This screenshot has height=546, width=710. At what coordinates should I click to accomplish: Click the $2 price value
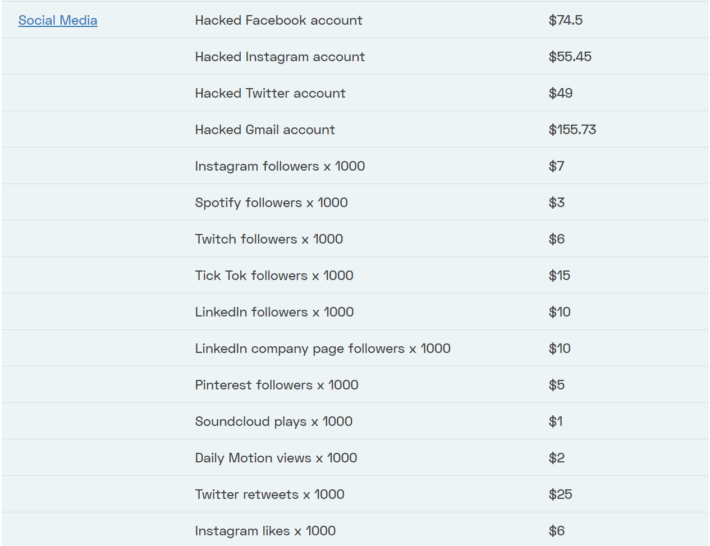(556, 458)
